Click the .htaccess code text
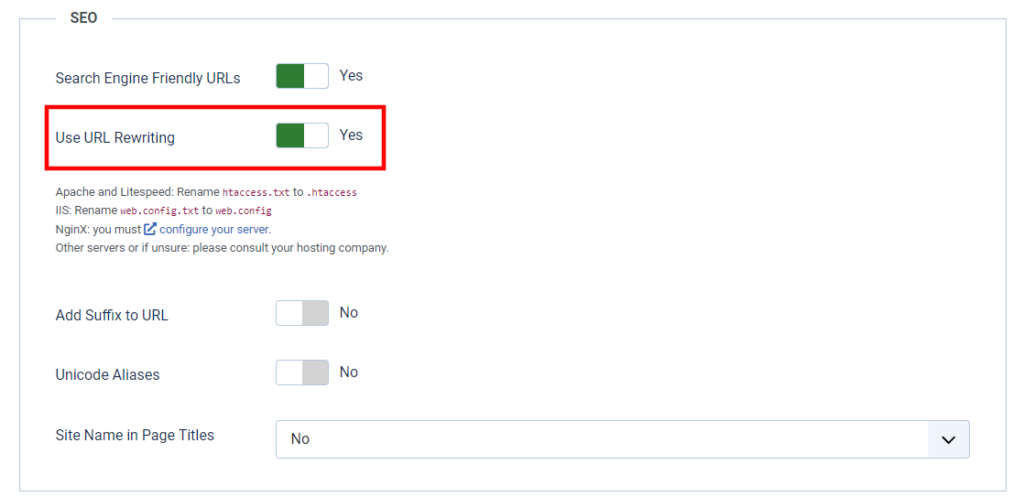The height and width of the screenshot is (497, 1024). click(x=331, y=192)
